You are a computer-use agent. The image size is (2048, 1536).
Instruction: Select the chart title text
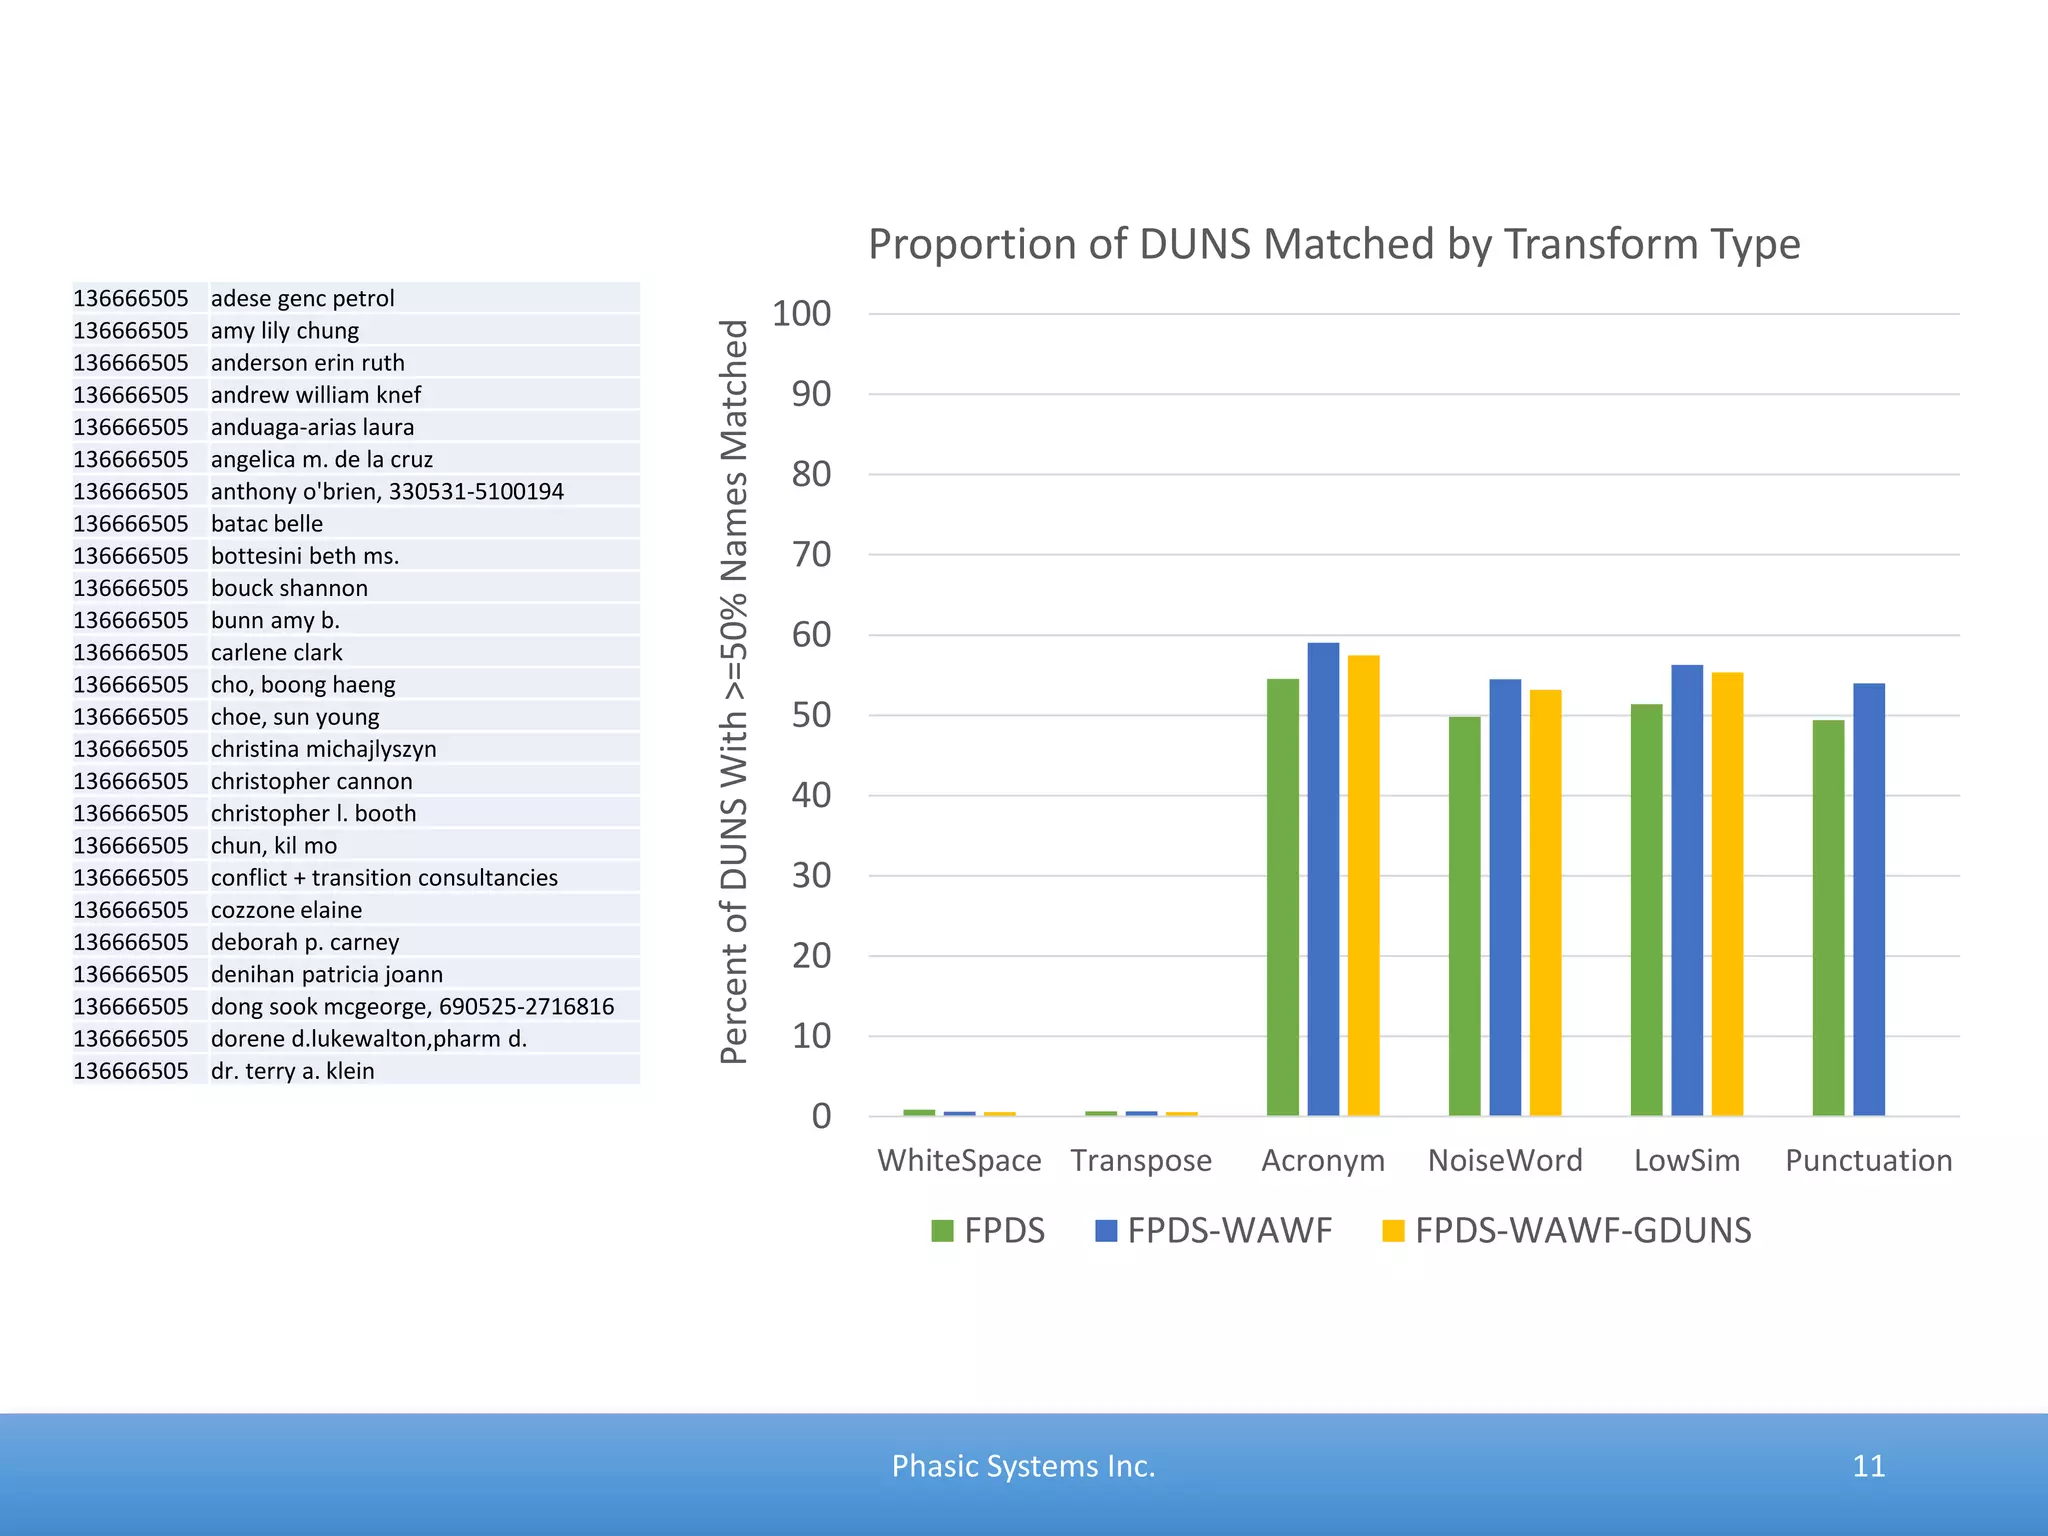pos(1333,244)
